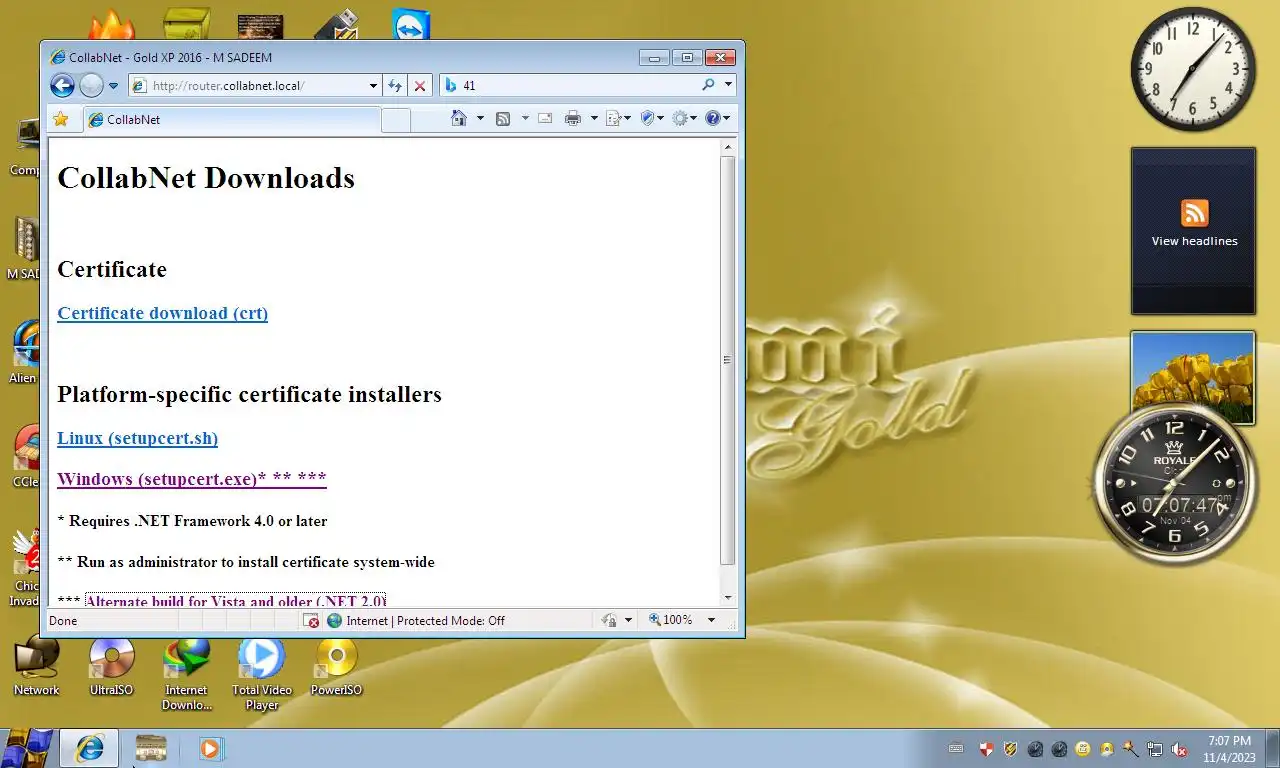Expand the address bar URL history dropdown
Viewport: 1280px width, 768px height.
[373, 86]
